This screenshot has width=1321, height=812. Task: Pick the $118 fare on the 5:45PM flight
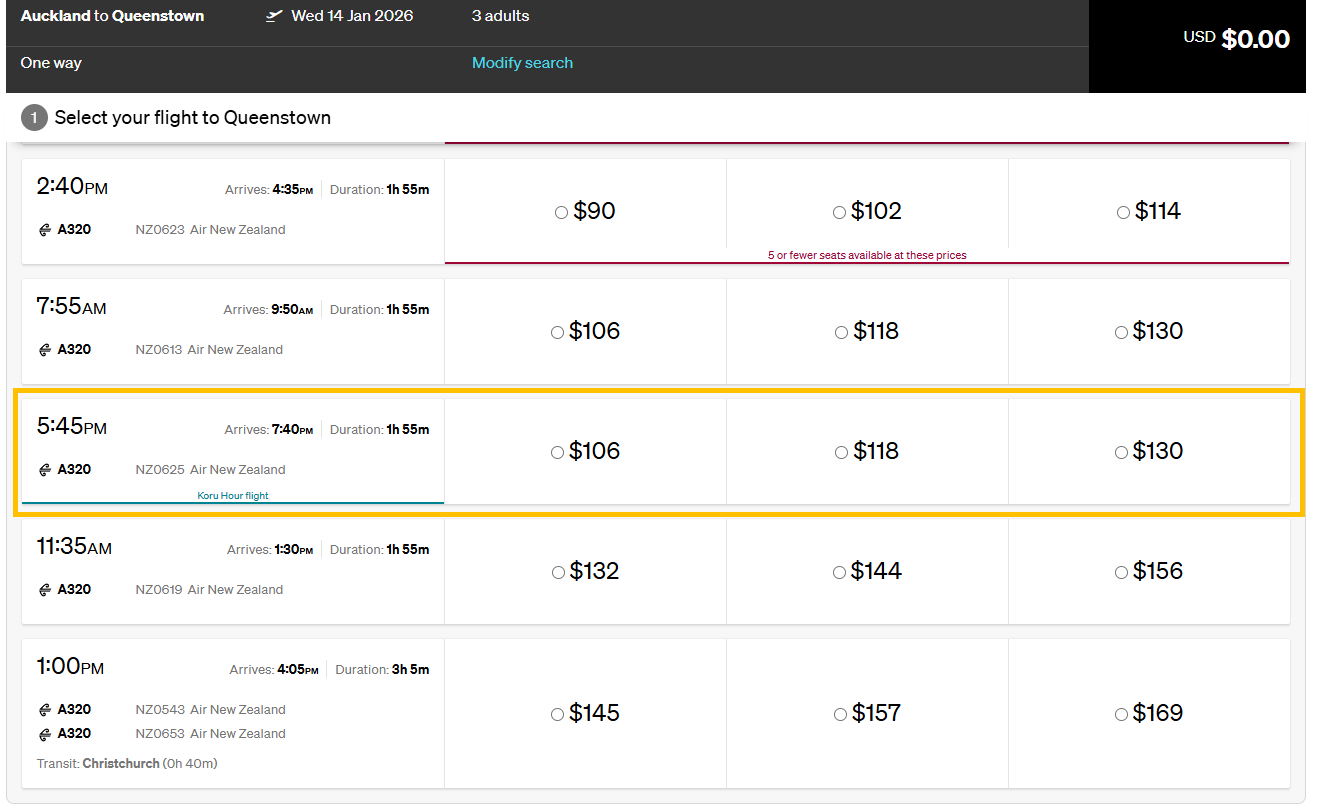click(841, 452)
